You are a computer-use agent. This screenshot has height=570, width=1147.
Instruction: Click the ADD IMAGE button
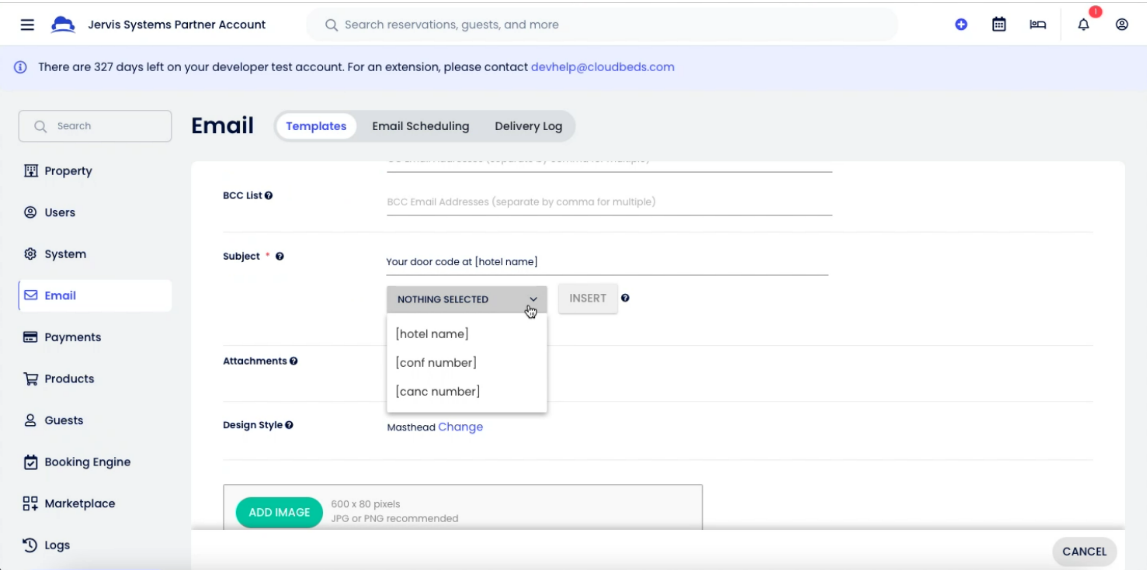coord(279,513)
